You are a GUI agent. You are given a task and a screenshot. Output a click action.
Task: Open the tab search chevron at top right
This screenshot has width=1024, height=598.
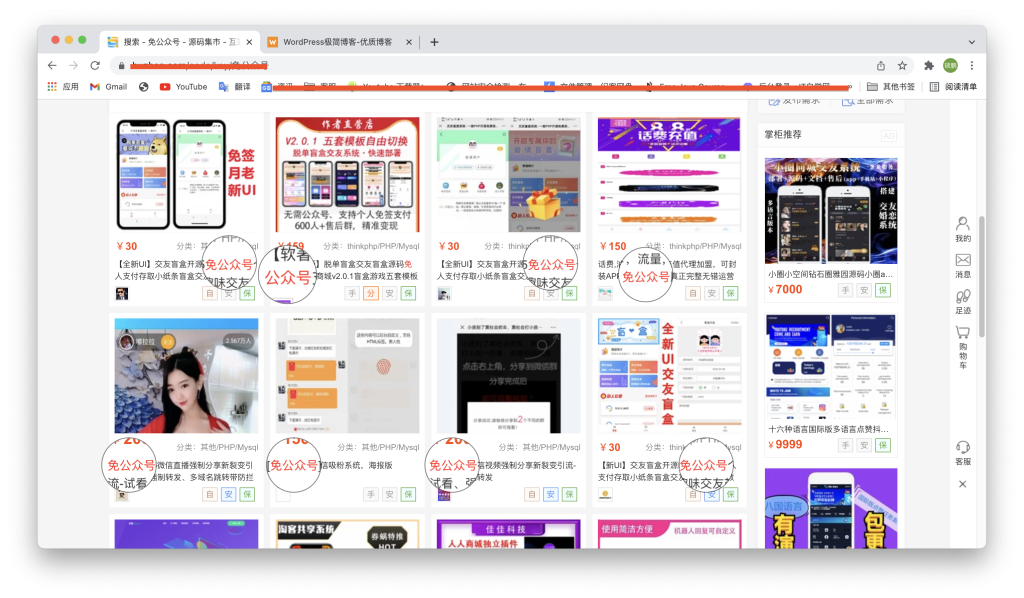pyautogui.click(x=972, y=42)
